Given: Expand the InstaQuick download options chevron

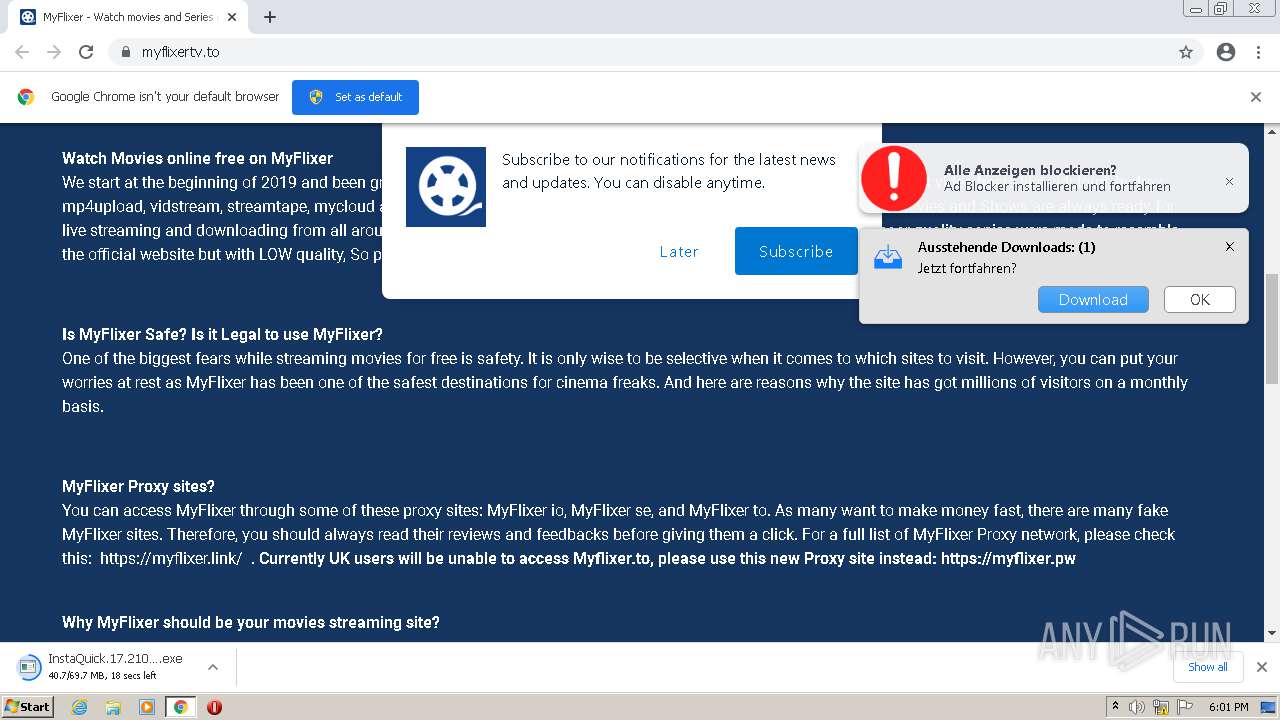Looking at the screenshot, I should (x=212, y=667).
